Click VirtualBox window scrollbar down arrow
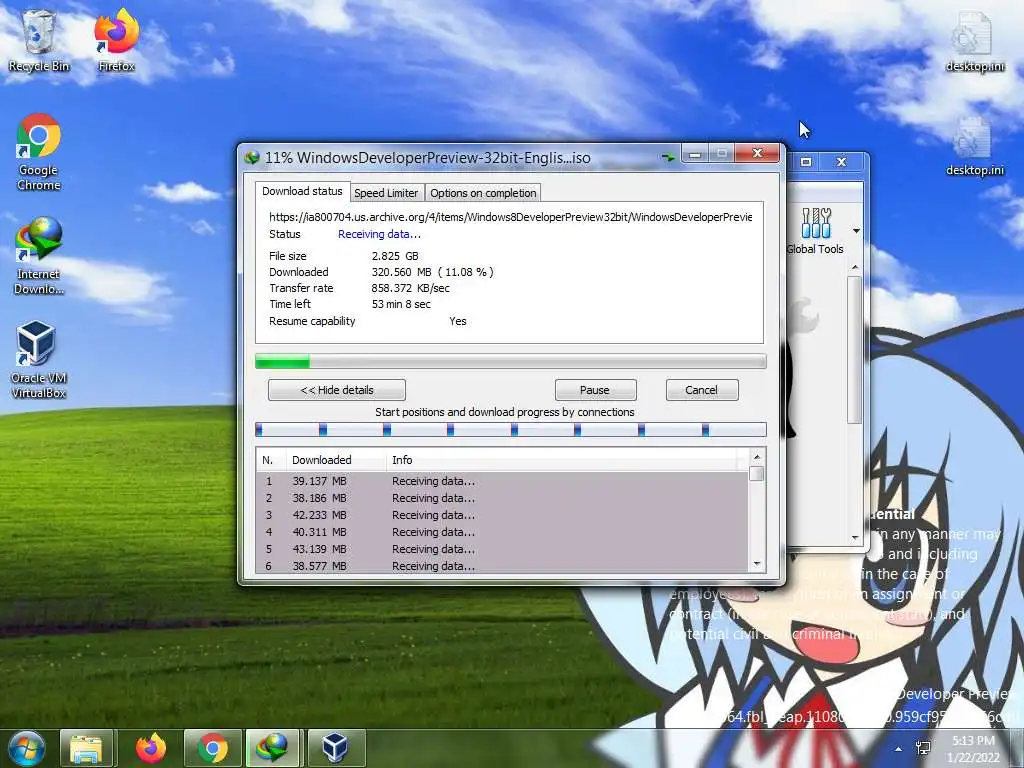1024x768 pixels. (x=854, y=537)
